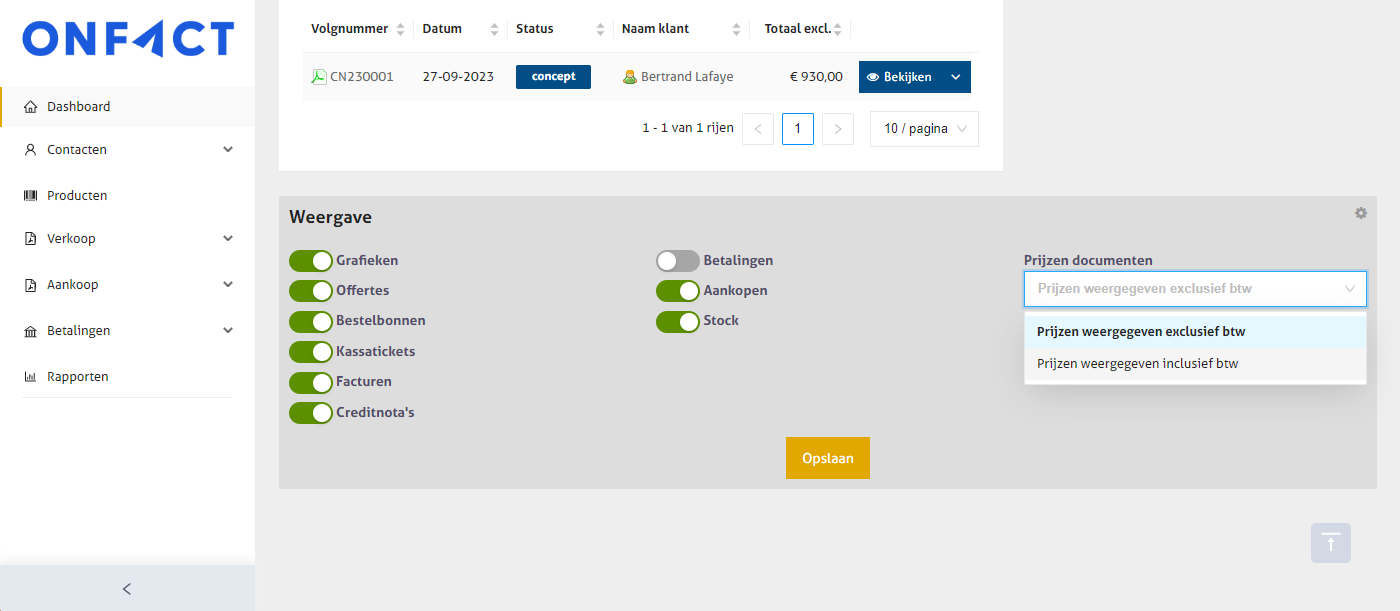Viewport: 1400px width, 611px height.
Task: Open the 10 / pagina page size dropdown
Action: point(924,129)
